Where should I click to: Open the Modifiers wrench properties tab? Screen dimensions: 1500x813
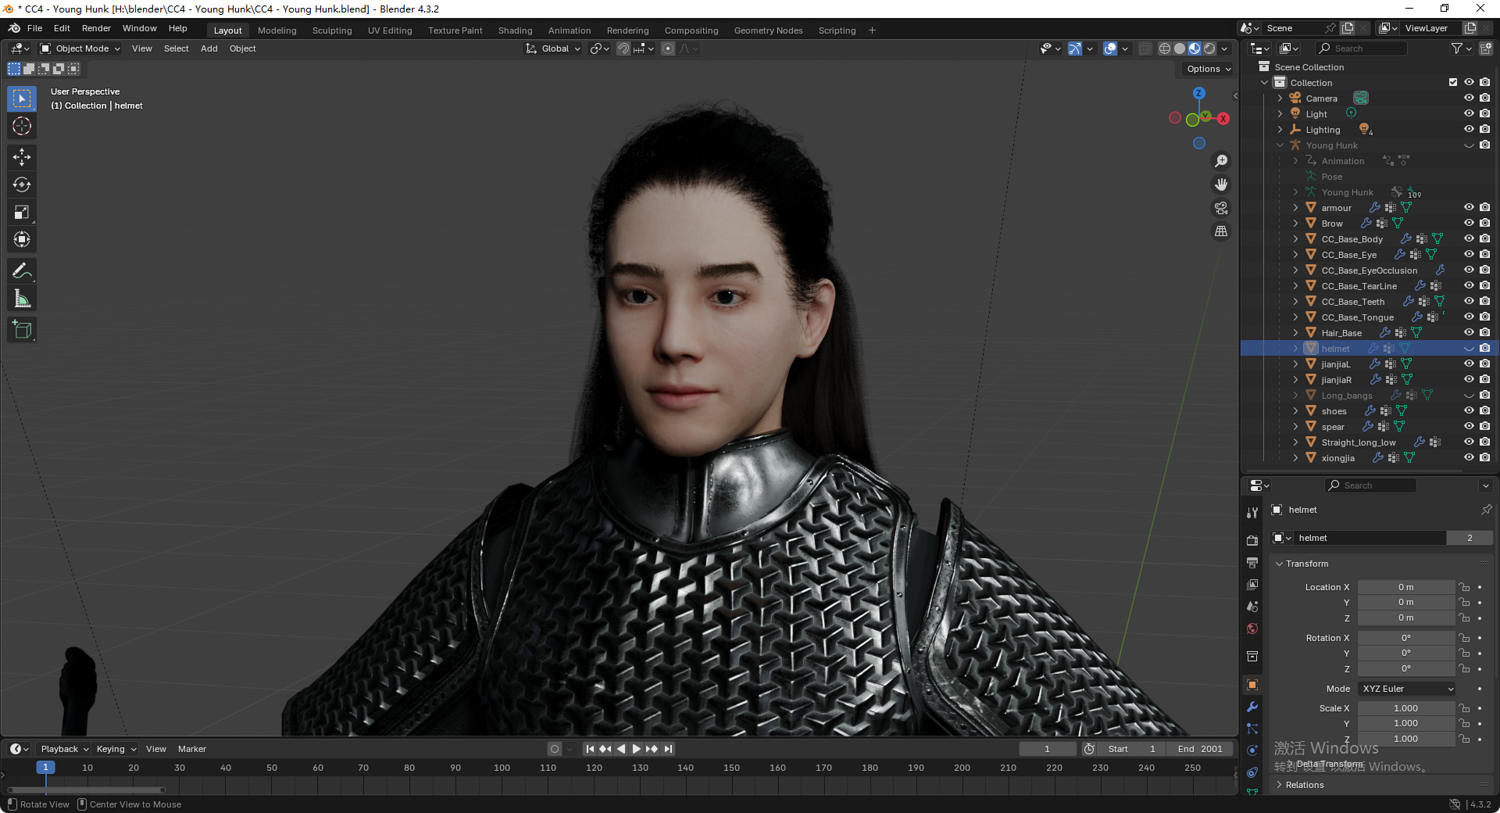tap(1252, 707)
